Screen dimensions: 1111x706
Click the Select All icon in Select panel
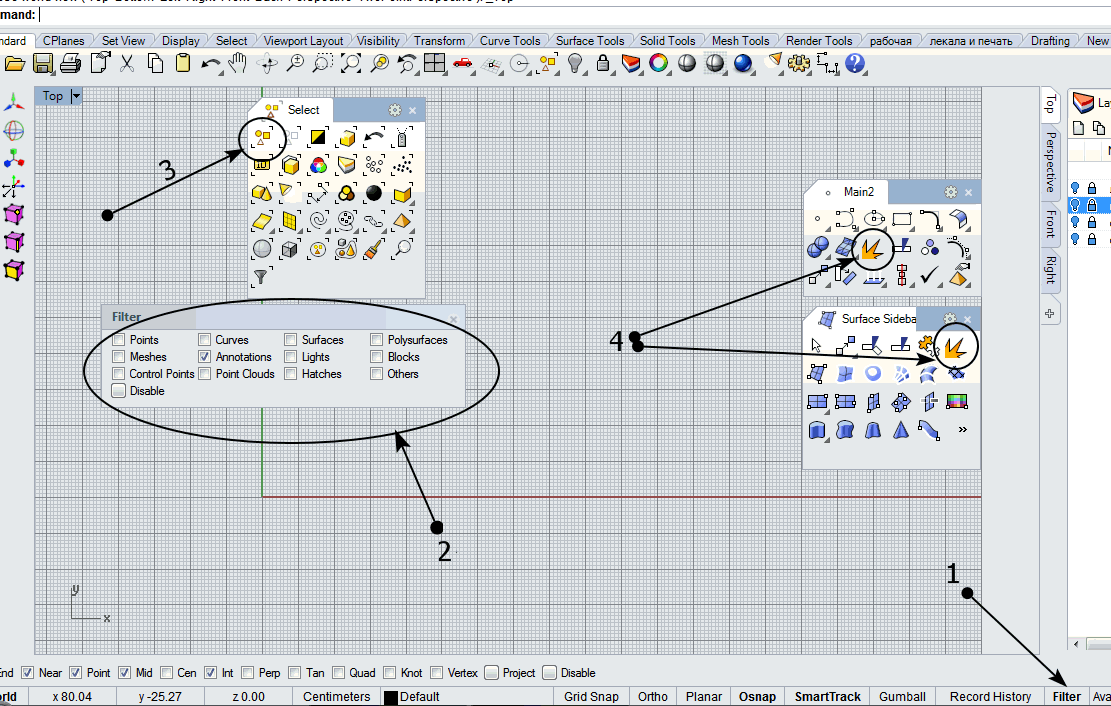[x=262, y=136]
